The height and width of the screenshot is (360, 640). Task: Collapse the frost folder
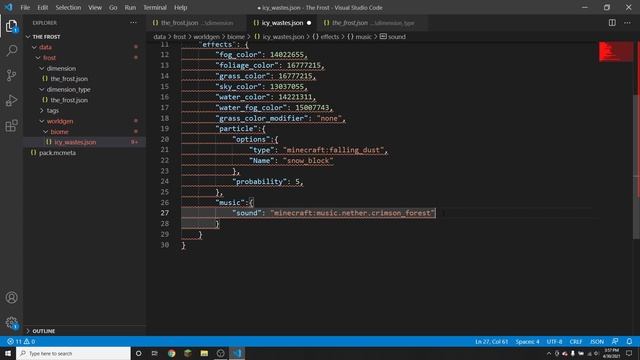[49, 58]
